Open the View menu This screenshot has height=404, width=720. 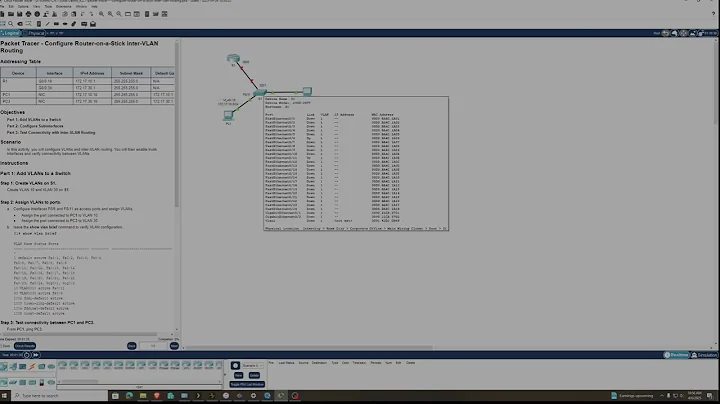(36, 7)
